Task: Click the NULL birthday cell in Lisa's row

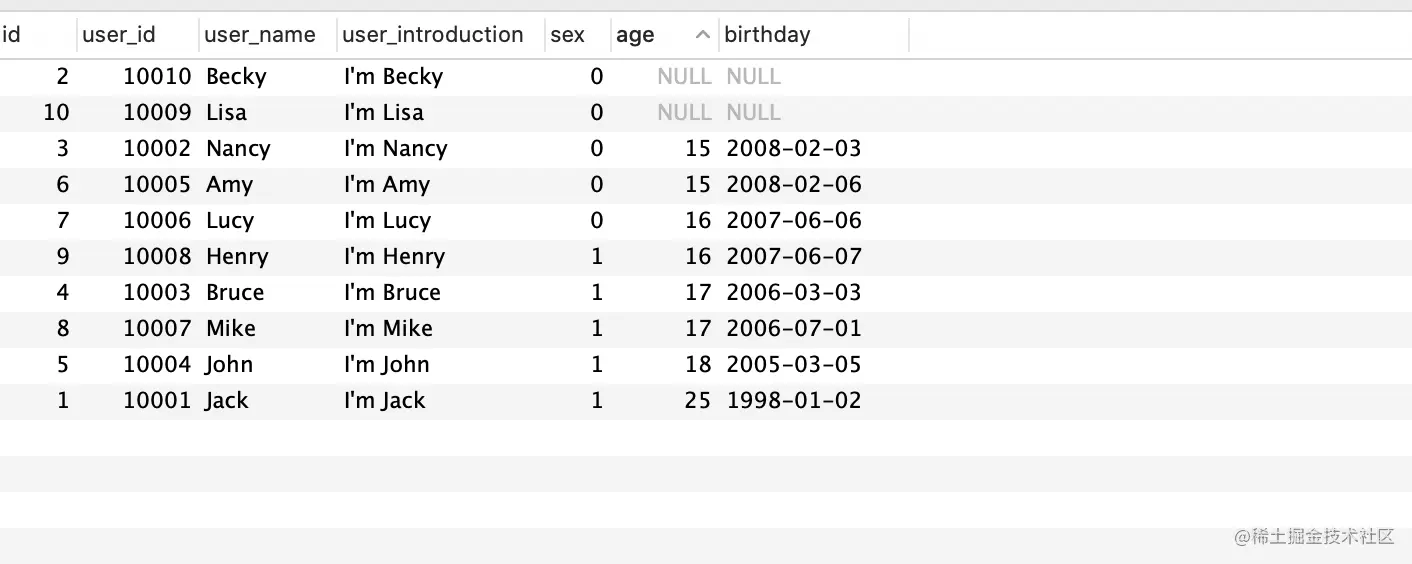Action: pyautogui.click(x=754, y=113)
